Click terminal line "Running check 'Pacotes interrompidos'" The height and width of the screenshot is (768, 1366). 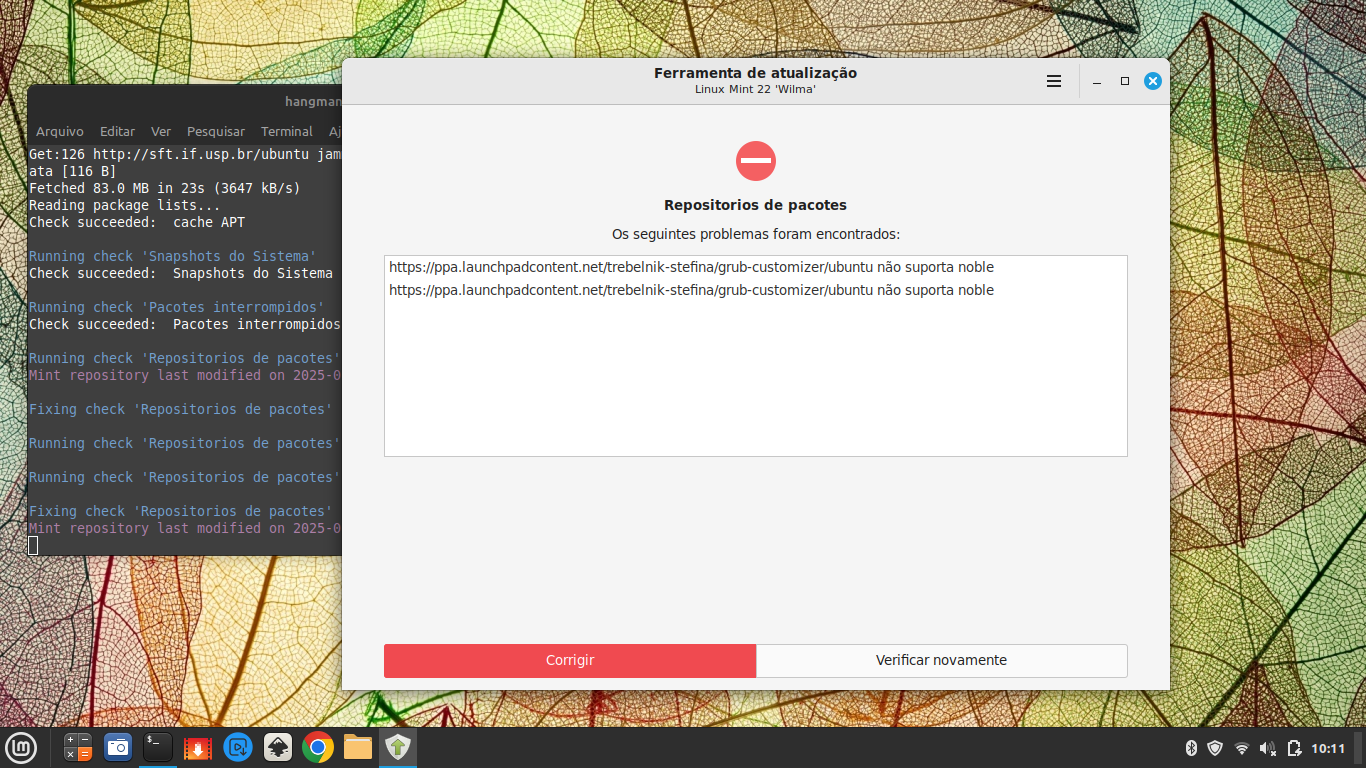pyautogui.click(x=176, y=307)
